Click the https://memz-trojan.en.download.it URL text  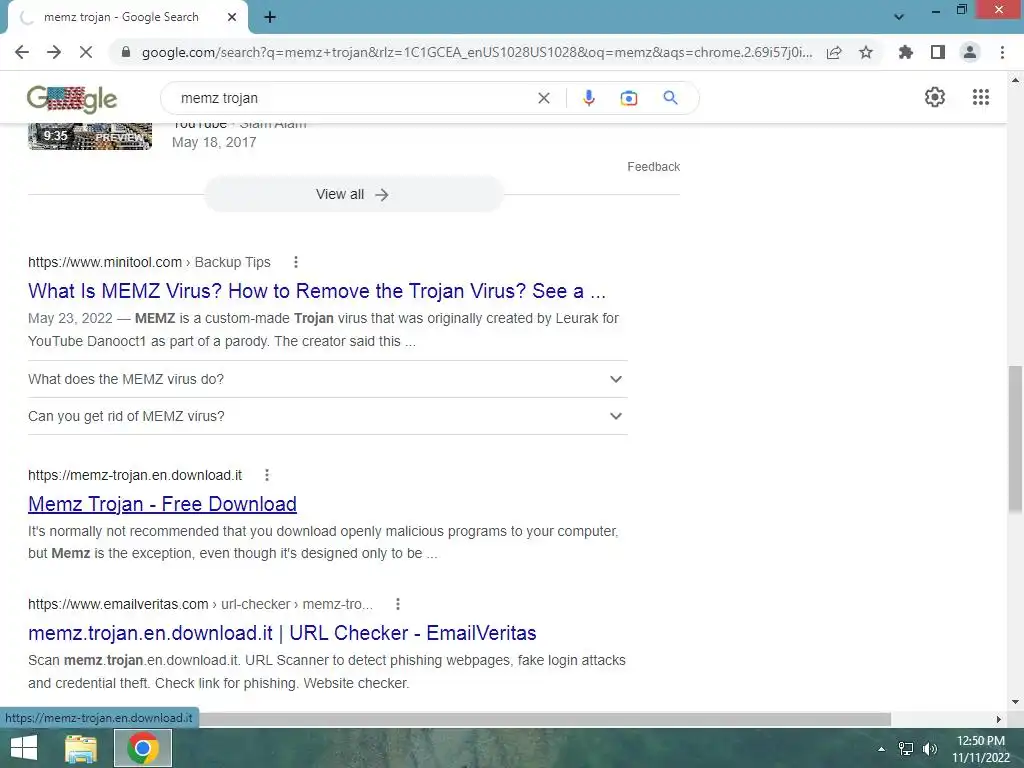[135, 475]
